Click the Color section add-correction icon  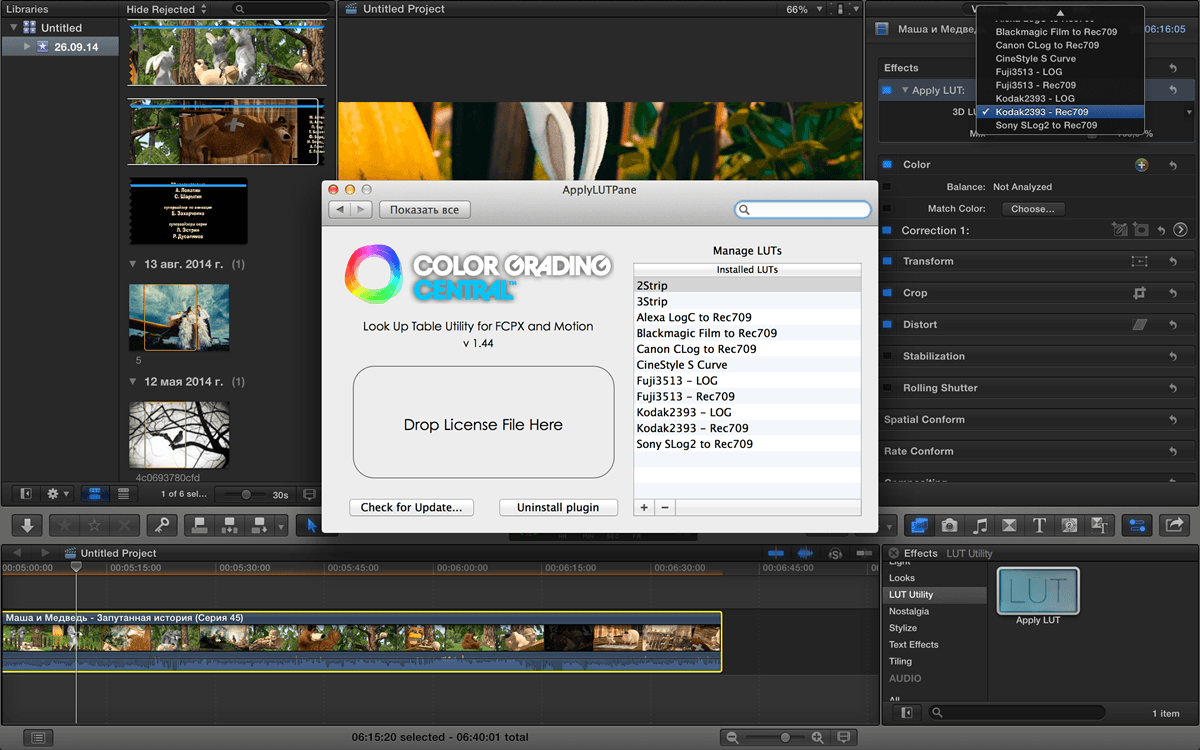pyautogui.click(x=1142, y=164)
